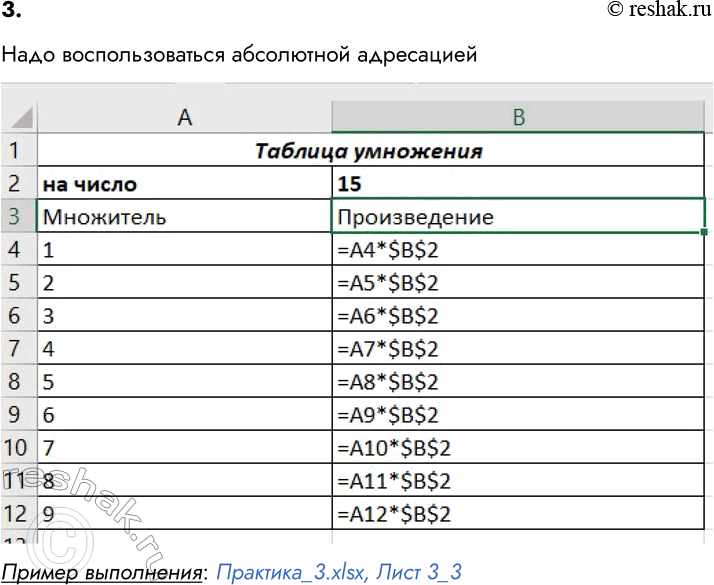This screenshot has width=714, height=585.
Task: Click cell with formula =A6*$B$2
Action: [518, 315]
